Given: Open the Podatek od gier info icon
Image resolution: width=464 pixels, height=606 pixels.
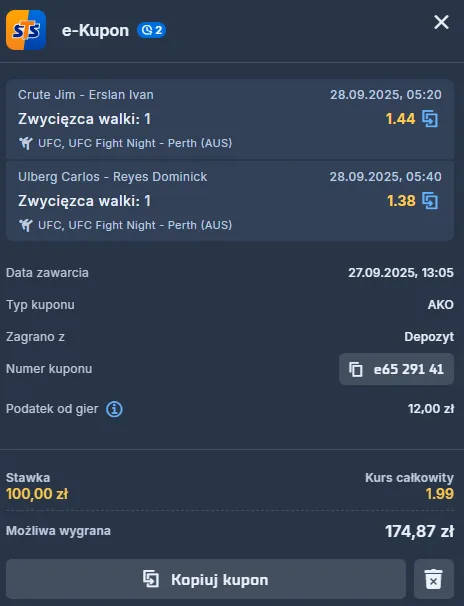Looking at the screenshot, I should point(114,409).
